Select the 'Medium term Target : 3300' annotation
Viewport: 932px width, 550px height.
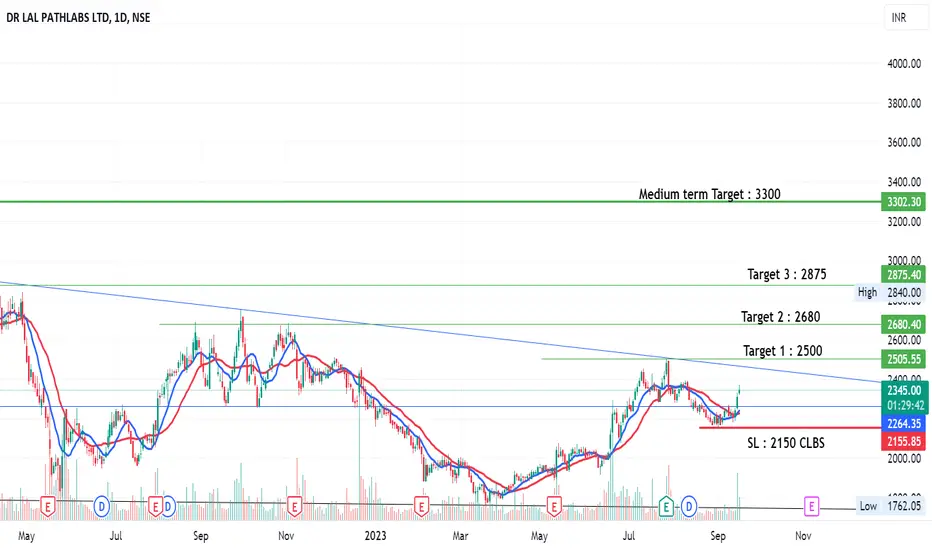tap(710, 194)
